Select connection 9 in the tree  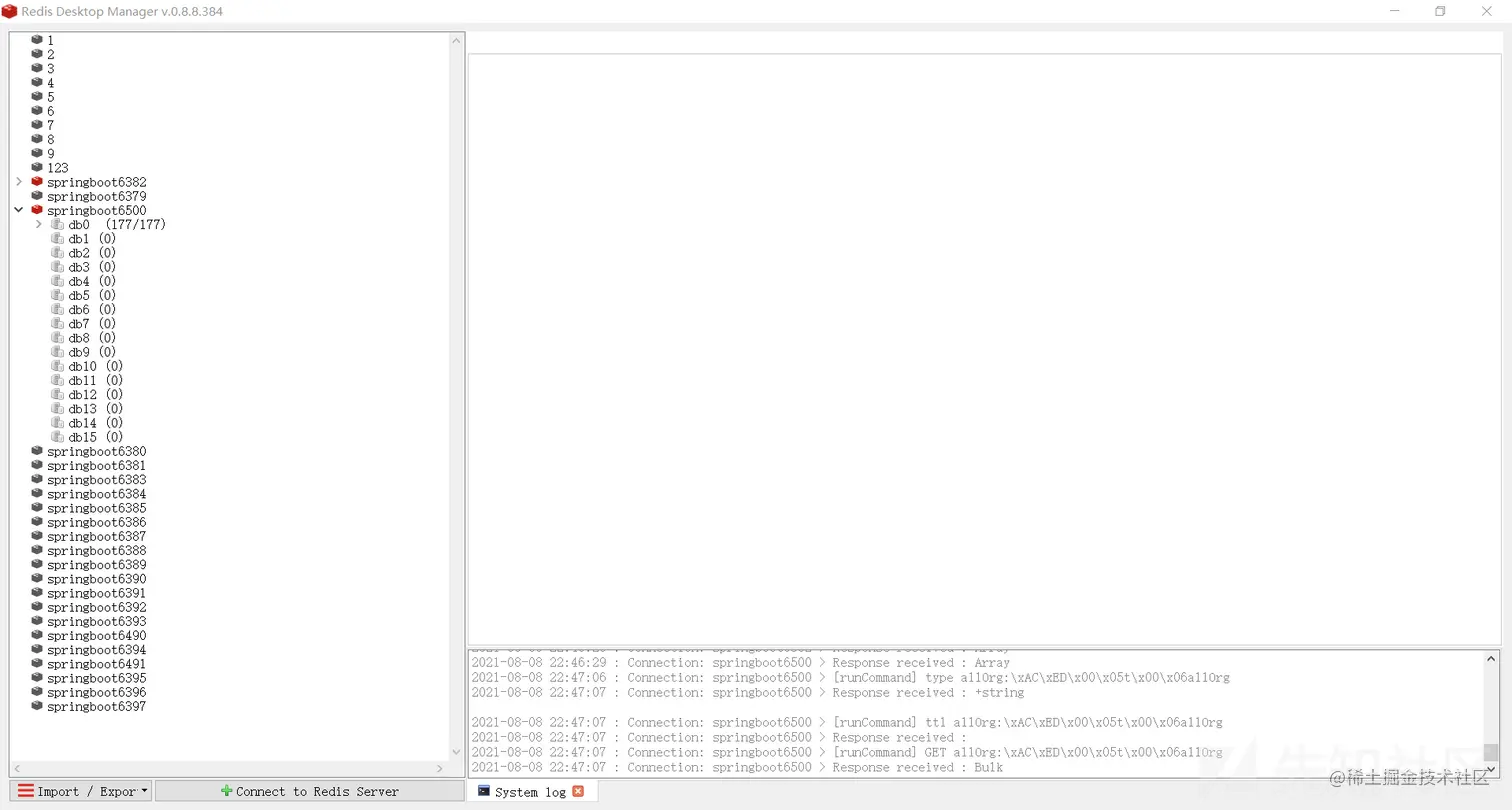50,153
